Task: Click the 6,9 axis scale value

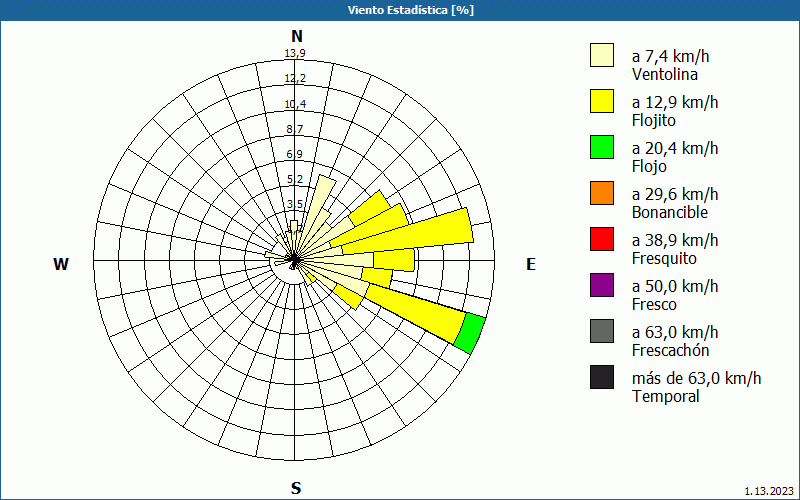Action: tap(295, 154)
